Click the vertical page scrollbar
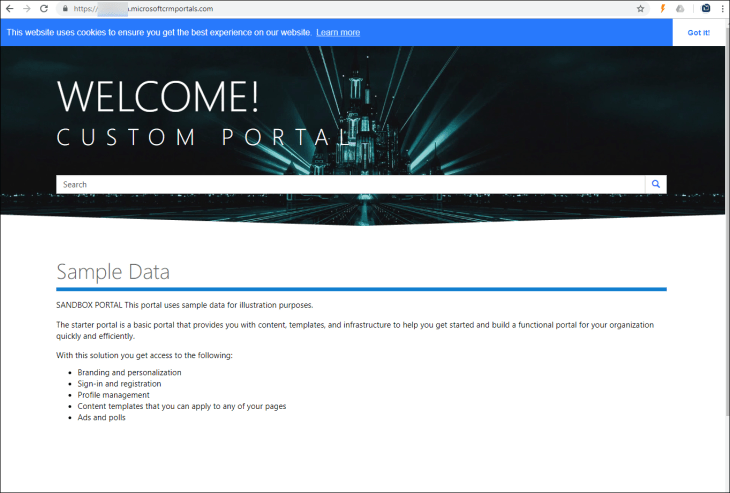The width and height of the screenshot is (730, 493). pyautogui.click(x=725, y=250)
